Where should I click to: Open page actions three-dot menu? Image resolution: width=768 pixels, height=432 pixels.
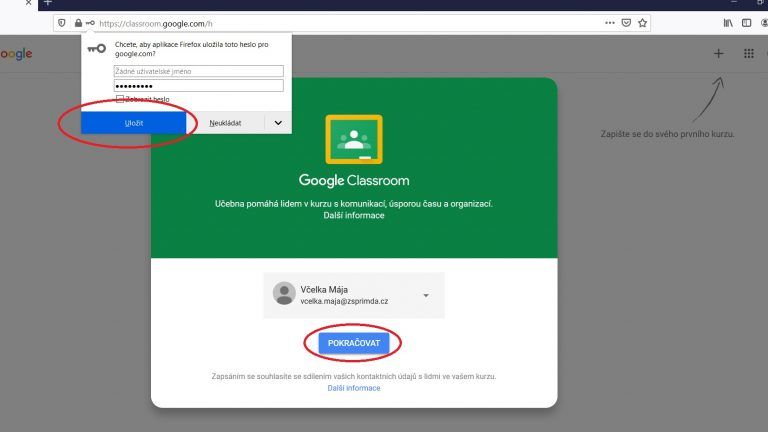coord(610,23)
